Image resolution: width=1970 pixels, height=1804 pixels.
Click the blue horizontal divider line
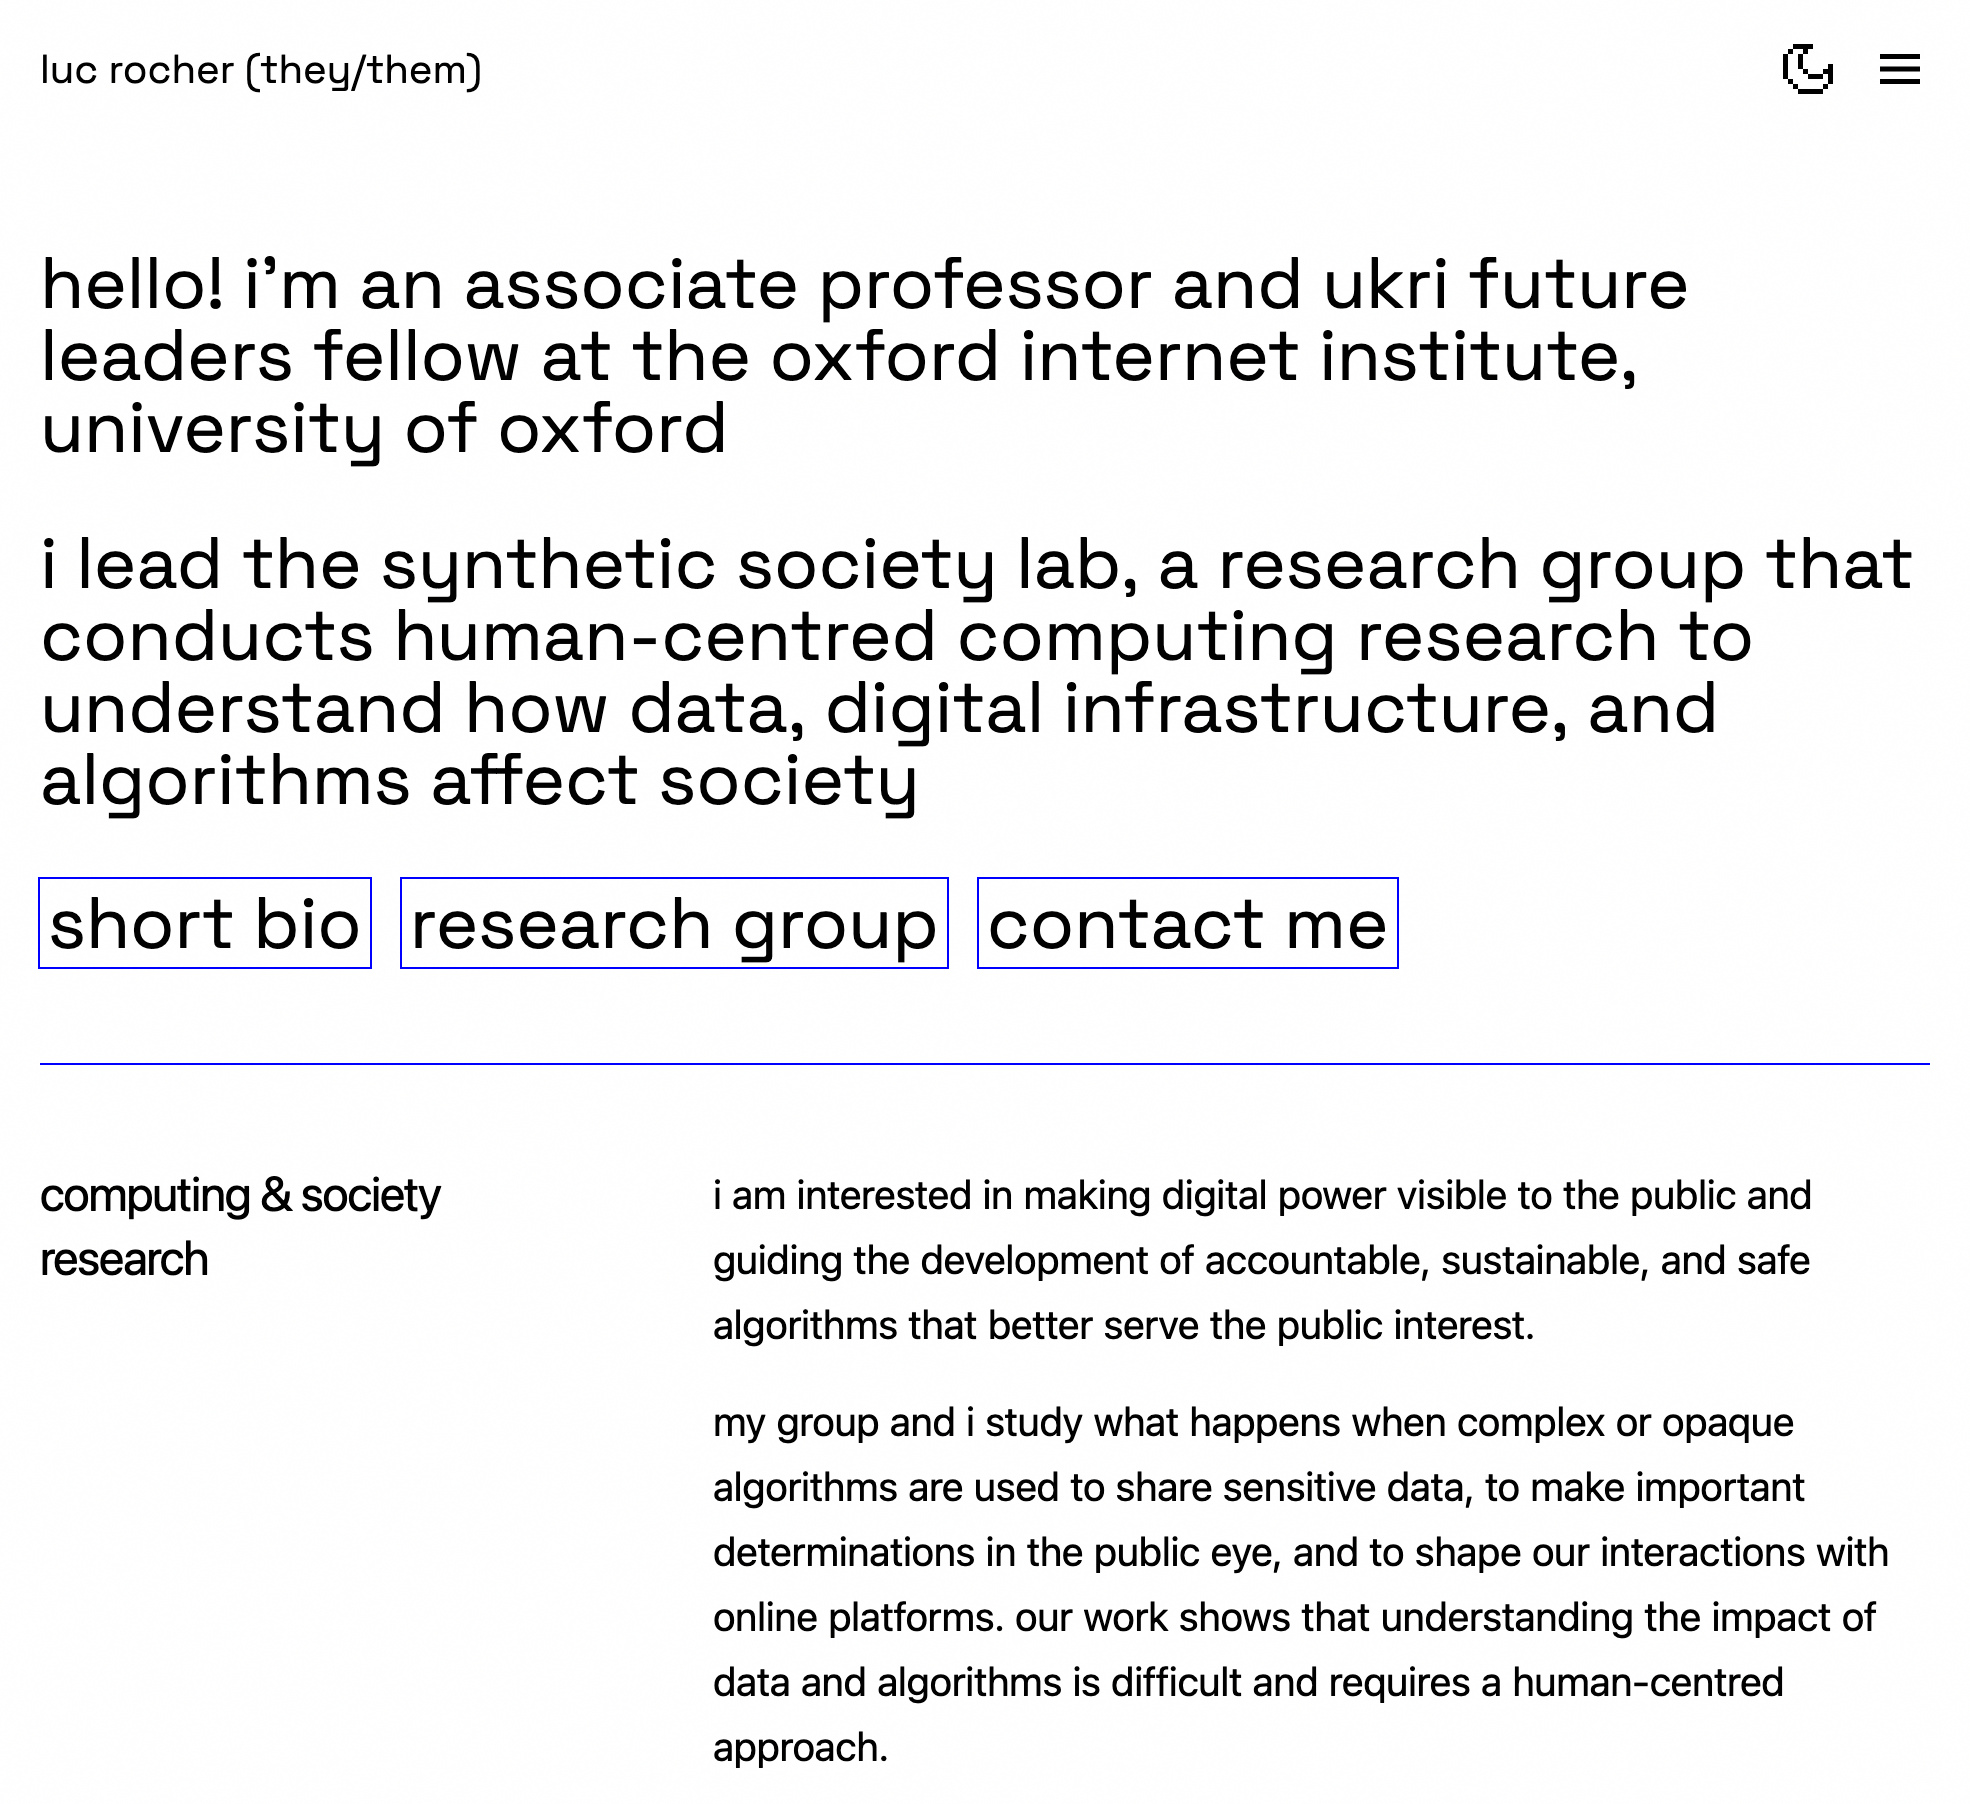984,1064
